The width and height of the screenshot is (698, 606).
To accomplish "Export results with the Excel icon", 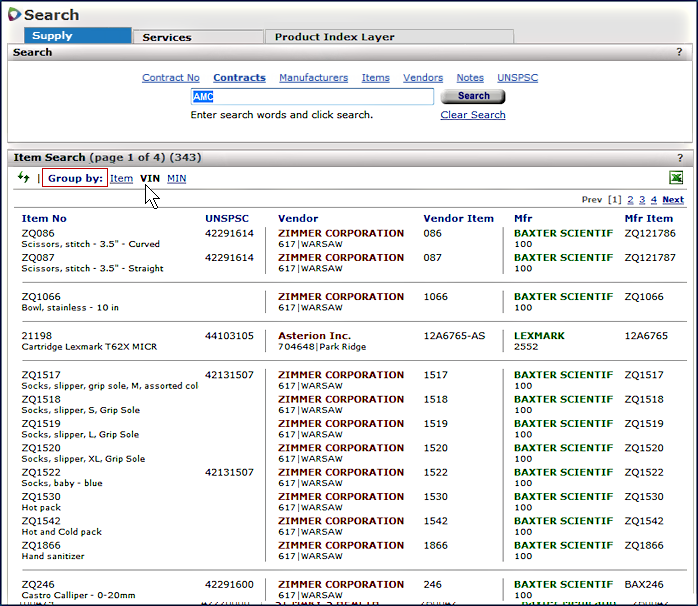I will [x=676, y=178].
